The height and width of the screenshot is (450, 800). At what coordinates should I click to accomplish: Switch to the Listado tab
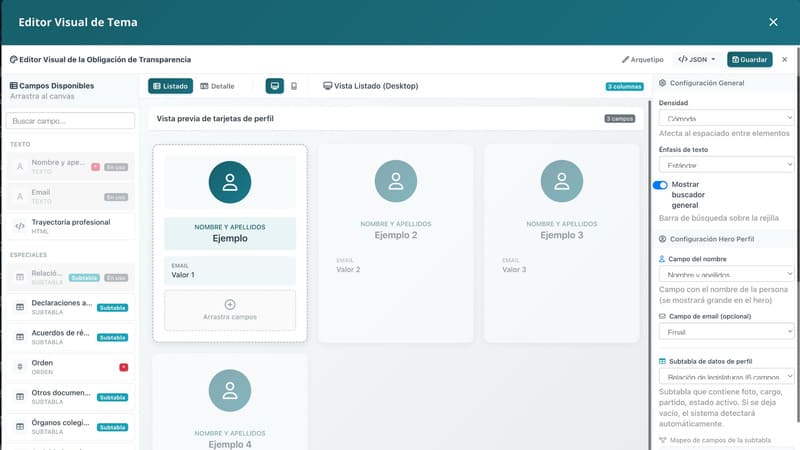[x=170, y=86]
